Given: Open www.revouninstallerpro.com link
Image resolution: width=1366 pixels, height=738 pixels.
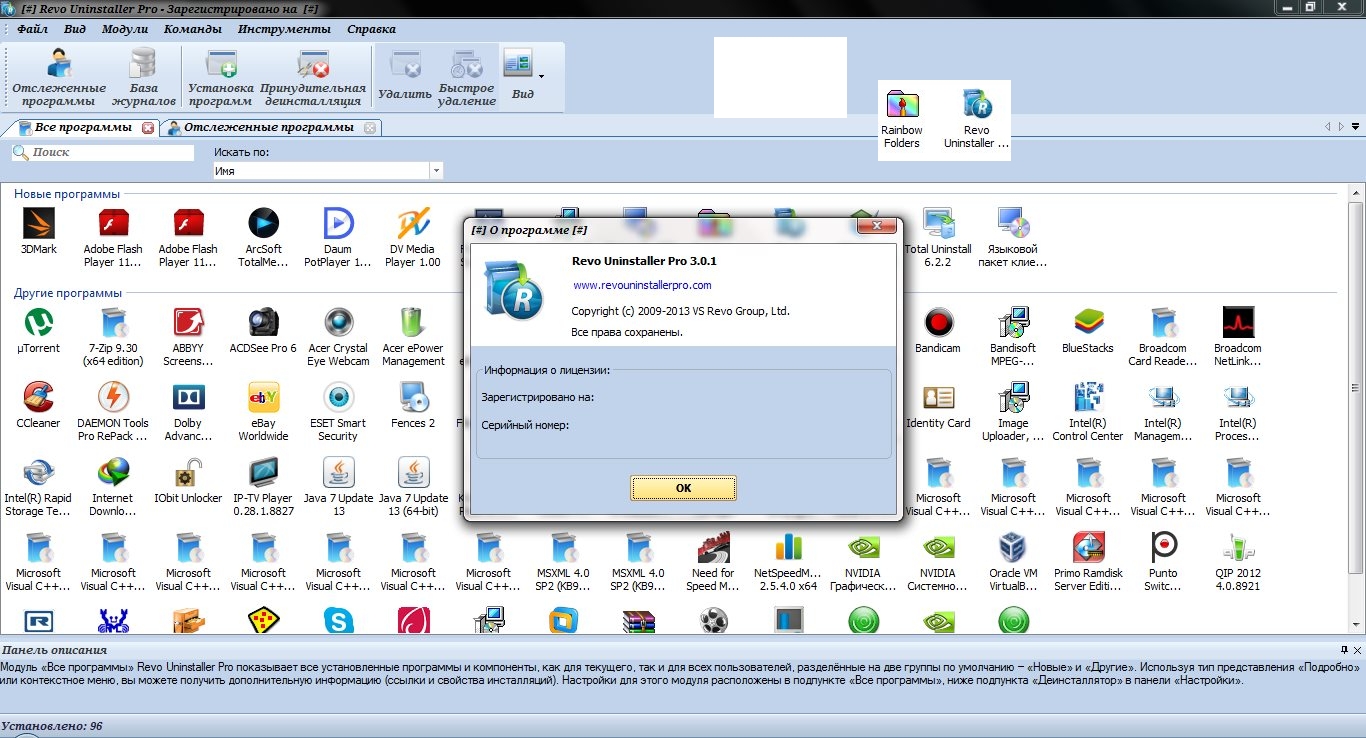Looking at the screenshot, I should pos(642,285).
